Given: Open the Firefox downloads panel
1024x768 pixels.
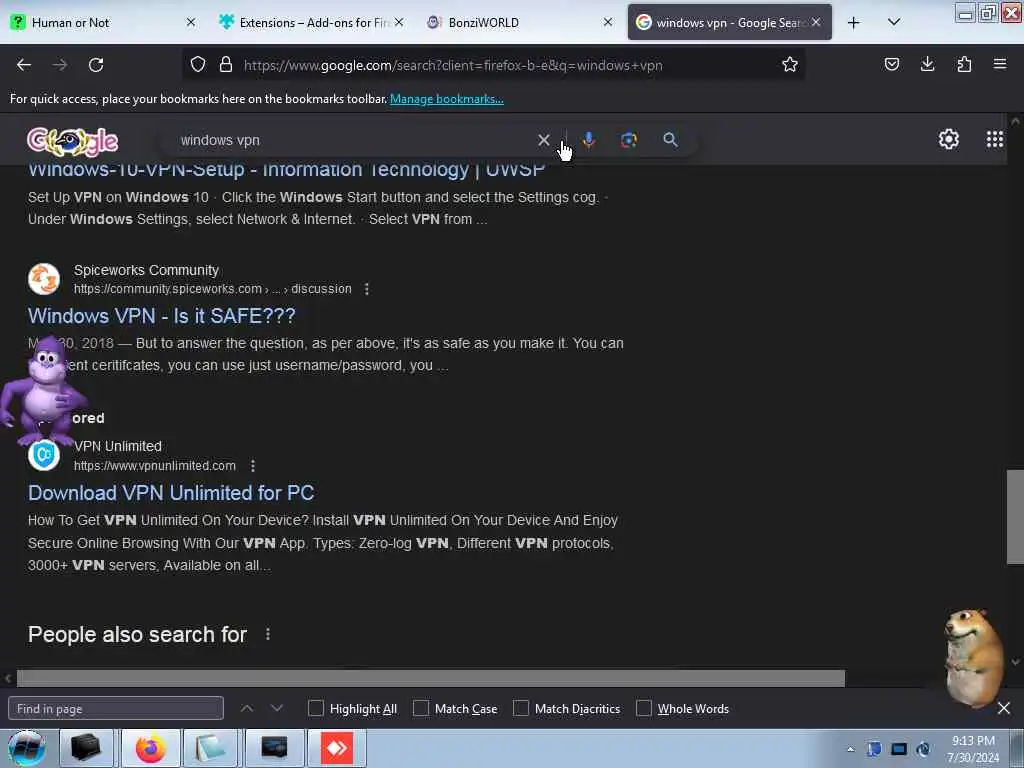Looking at the screenshot, I should 927,65.
